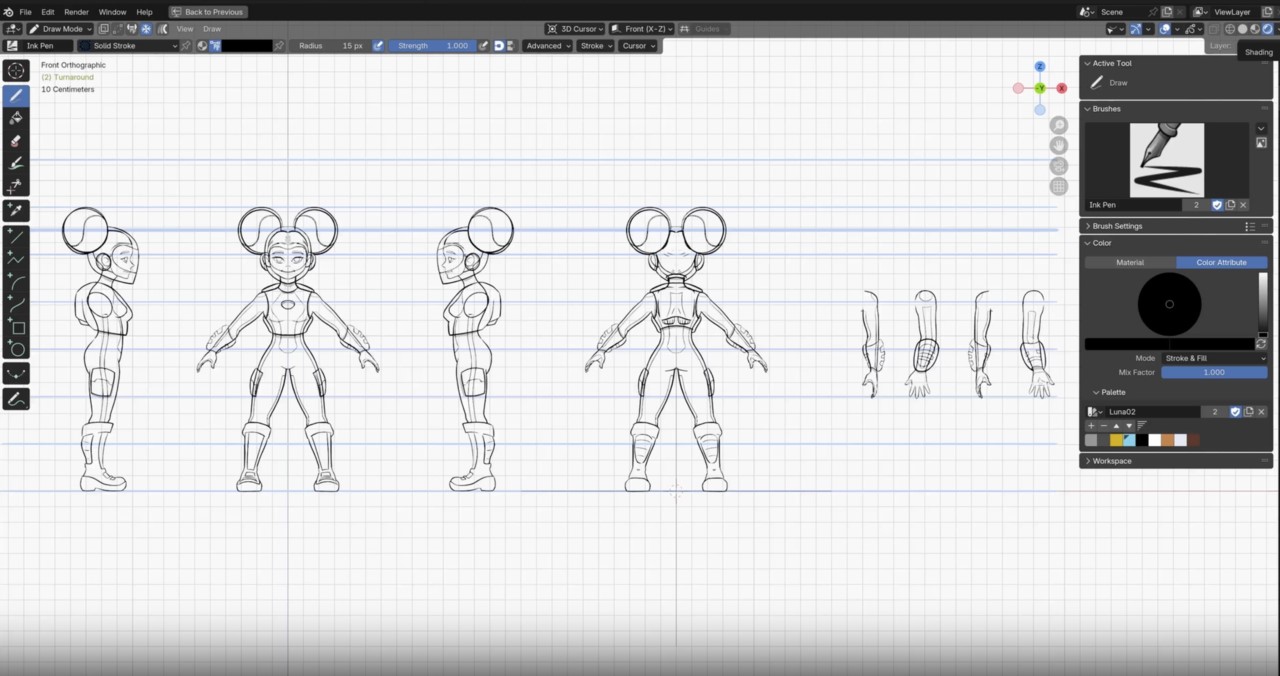Select the Curve tool
This screenshot has height=676, width=1280.
click(15, 305)
